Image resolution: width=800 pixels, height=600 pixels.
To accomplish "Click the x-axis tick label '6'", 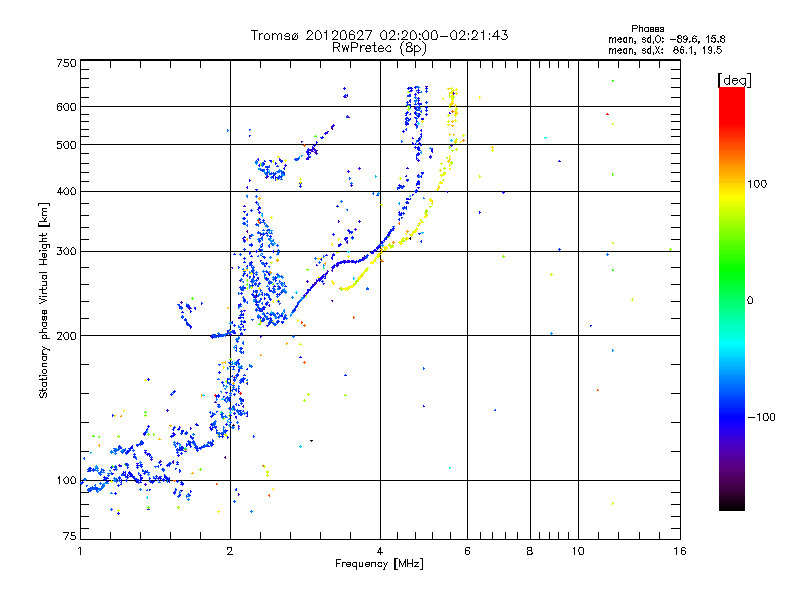I will [467, 551].
